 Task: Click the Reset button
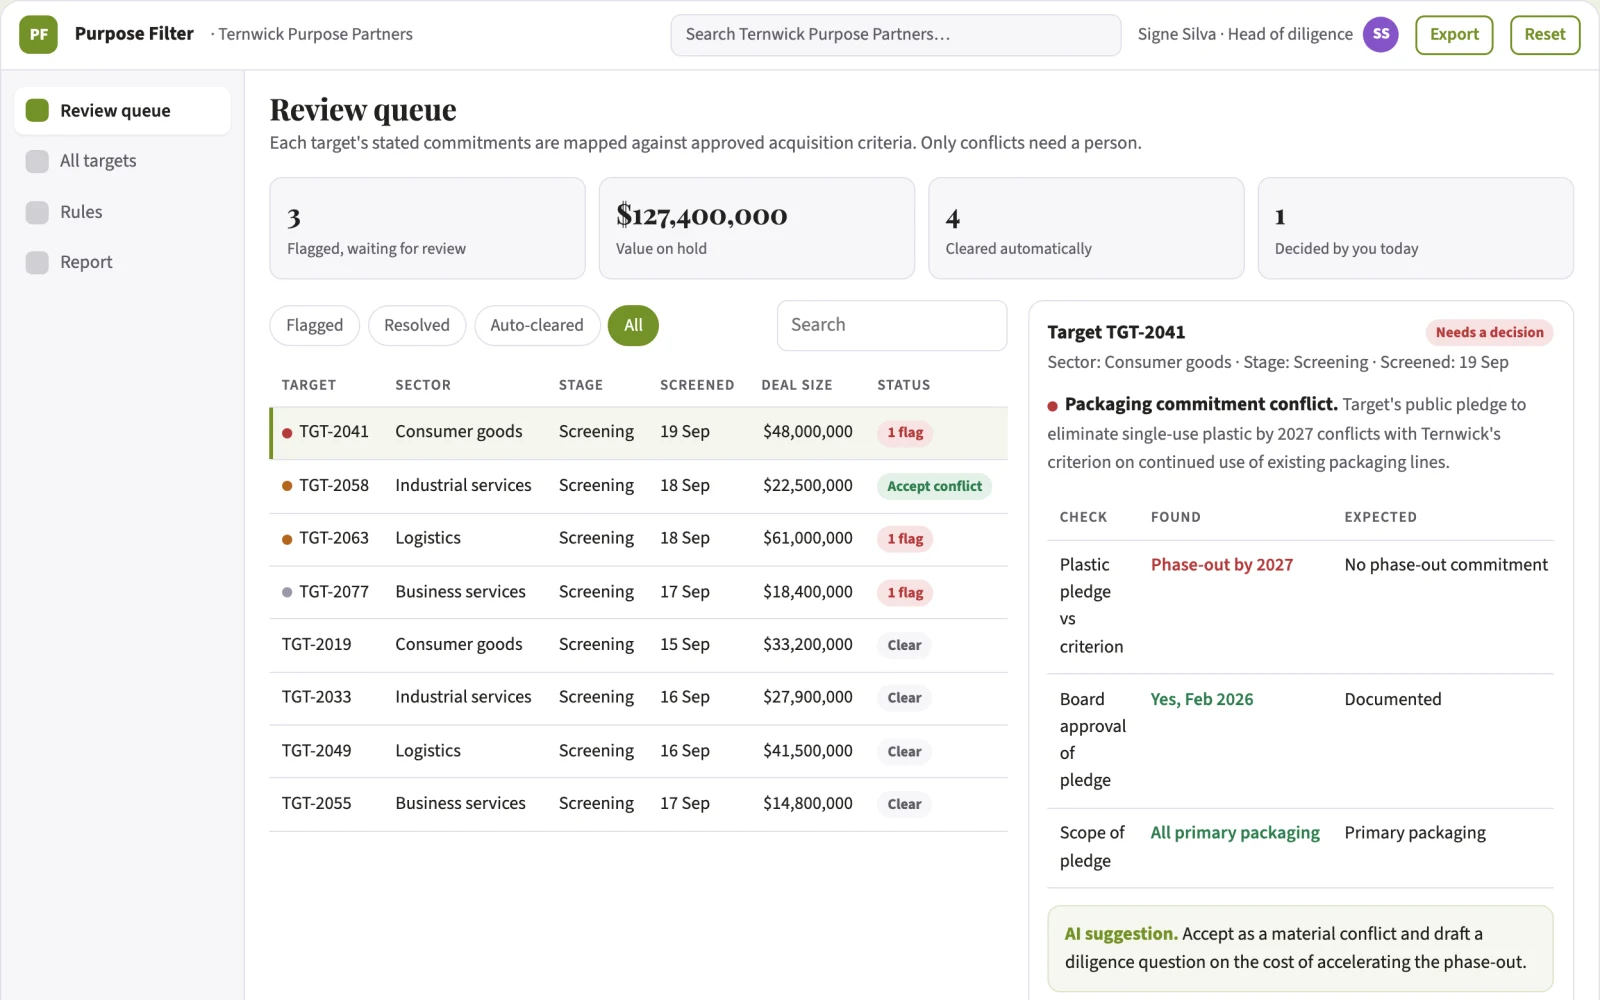pos(1545,34)
